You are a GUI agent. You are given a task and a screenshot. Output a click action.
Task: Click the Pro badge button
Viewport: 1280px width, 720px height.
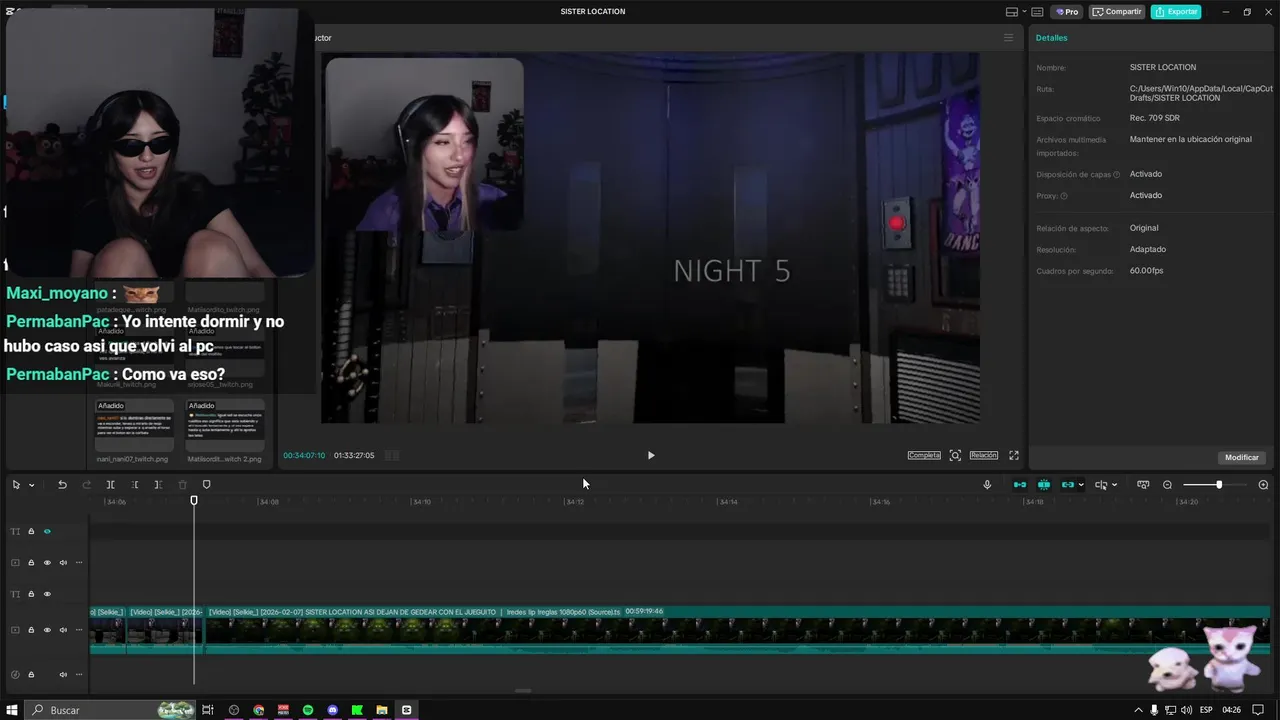tap(1066, 12)
